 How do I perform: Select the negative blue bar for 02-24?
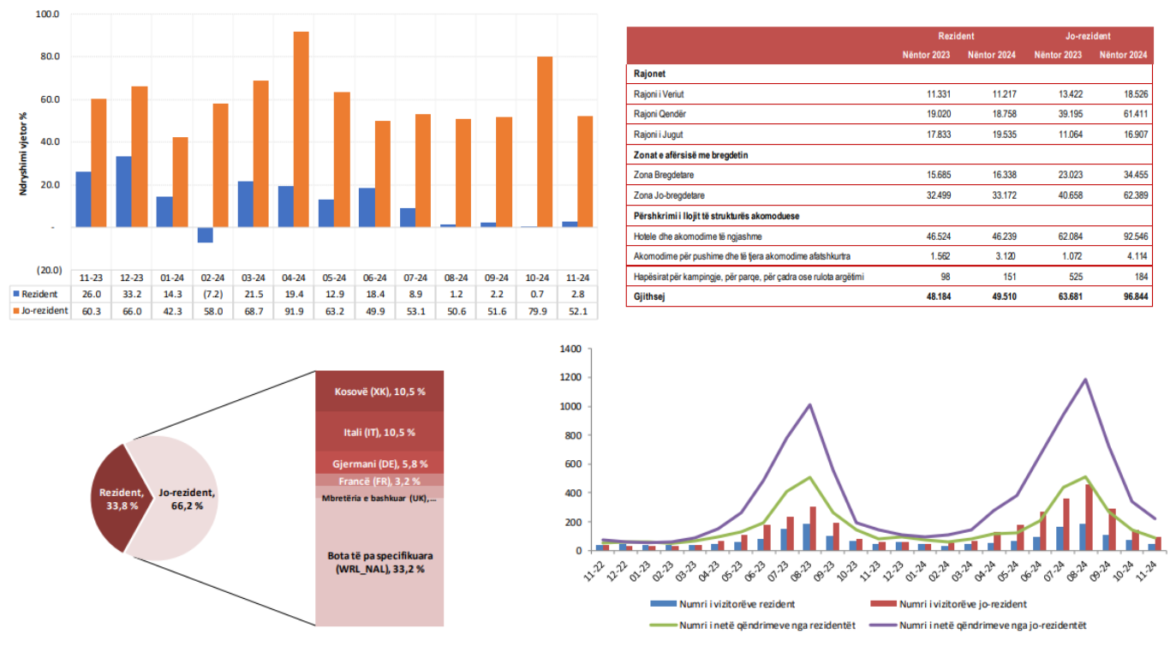point(205,235)
